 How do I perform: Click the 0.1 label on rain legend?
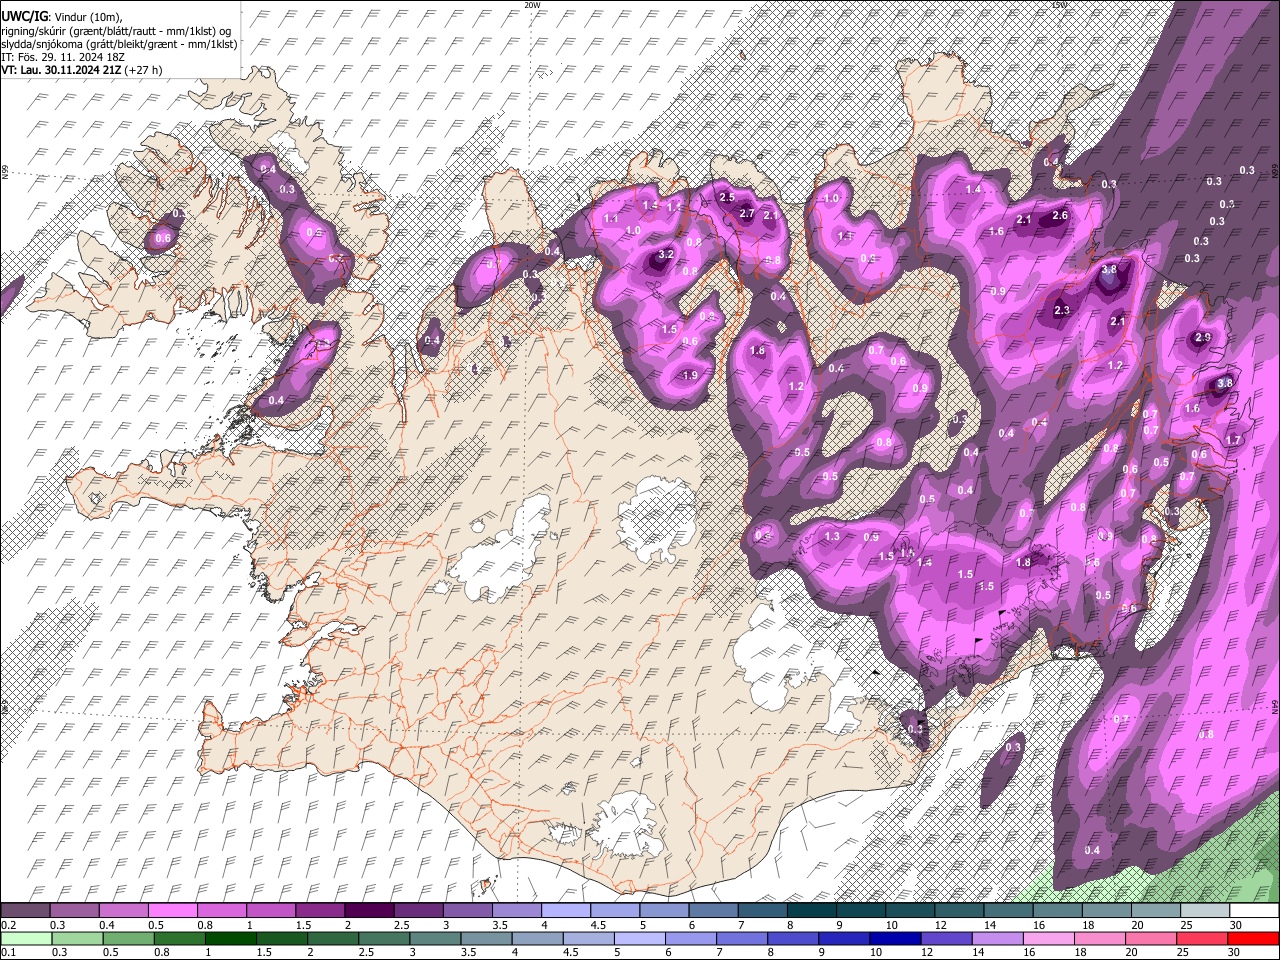point(7,953)
